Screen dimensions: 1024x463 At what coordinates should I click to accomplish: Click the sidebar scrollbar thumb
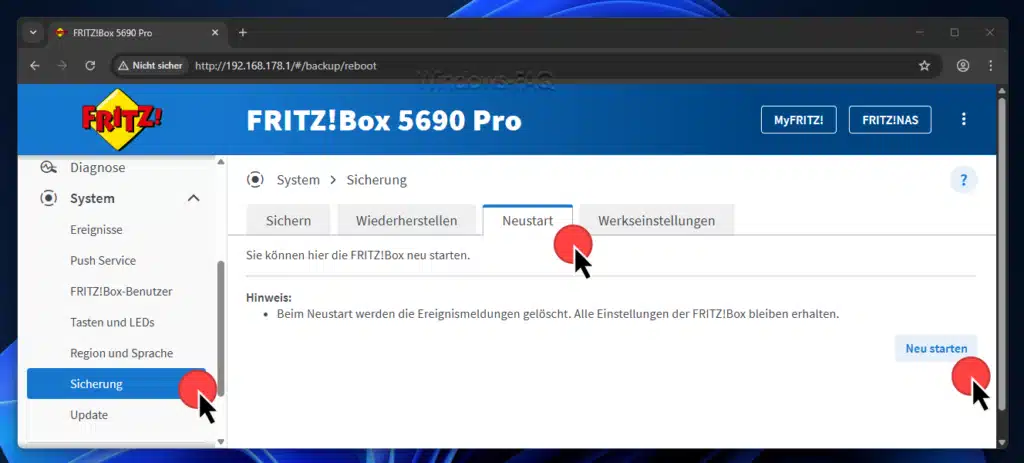tap(221, 328)
